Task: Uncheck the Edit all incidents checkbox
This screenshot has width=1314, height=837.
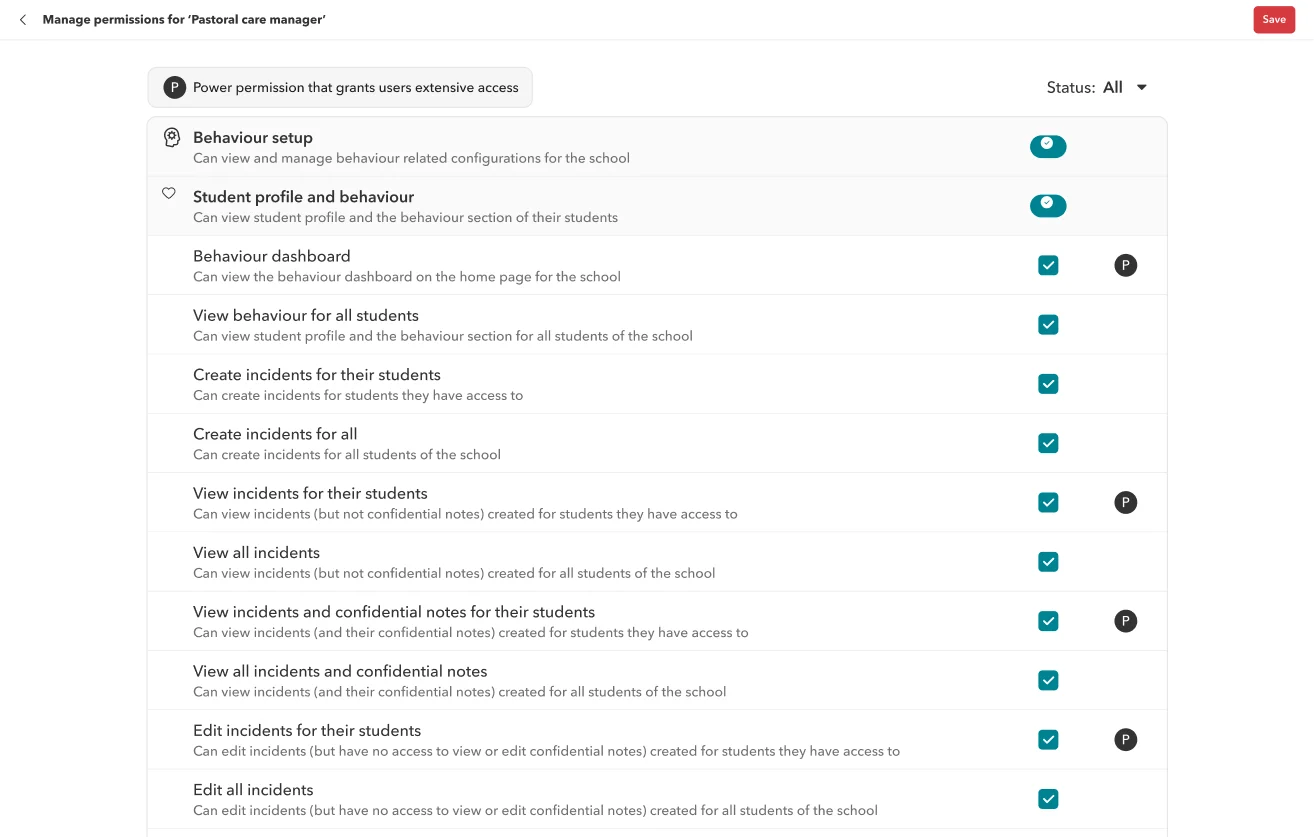Action: (1048, 799)
